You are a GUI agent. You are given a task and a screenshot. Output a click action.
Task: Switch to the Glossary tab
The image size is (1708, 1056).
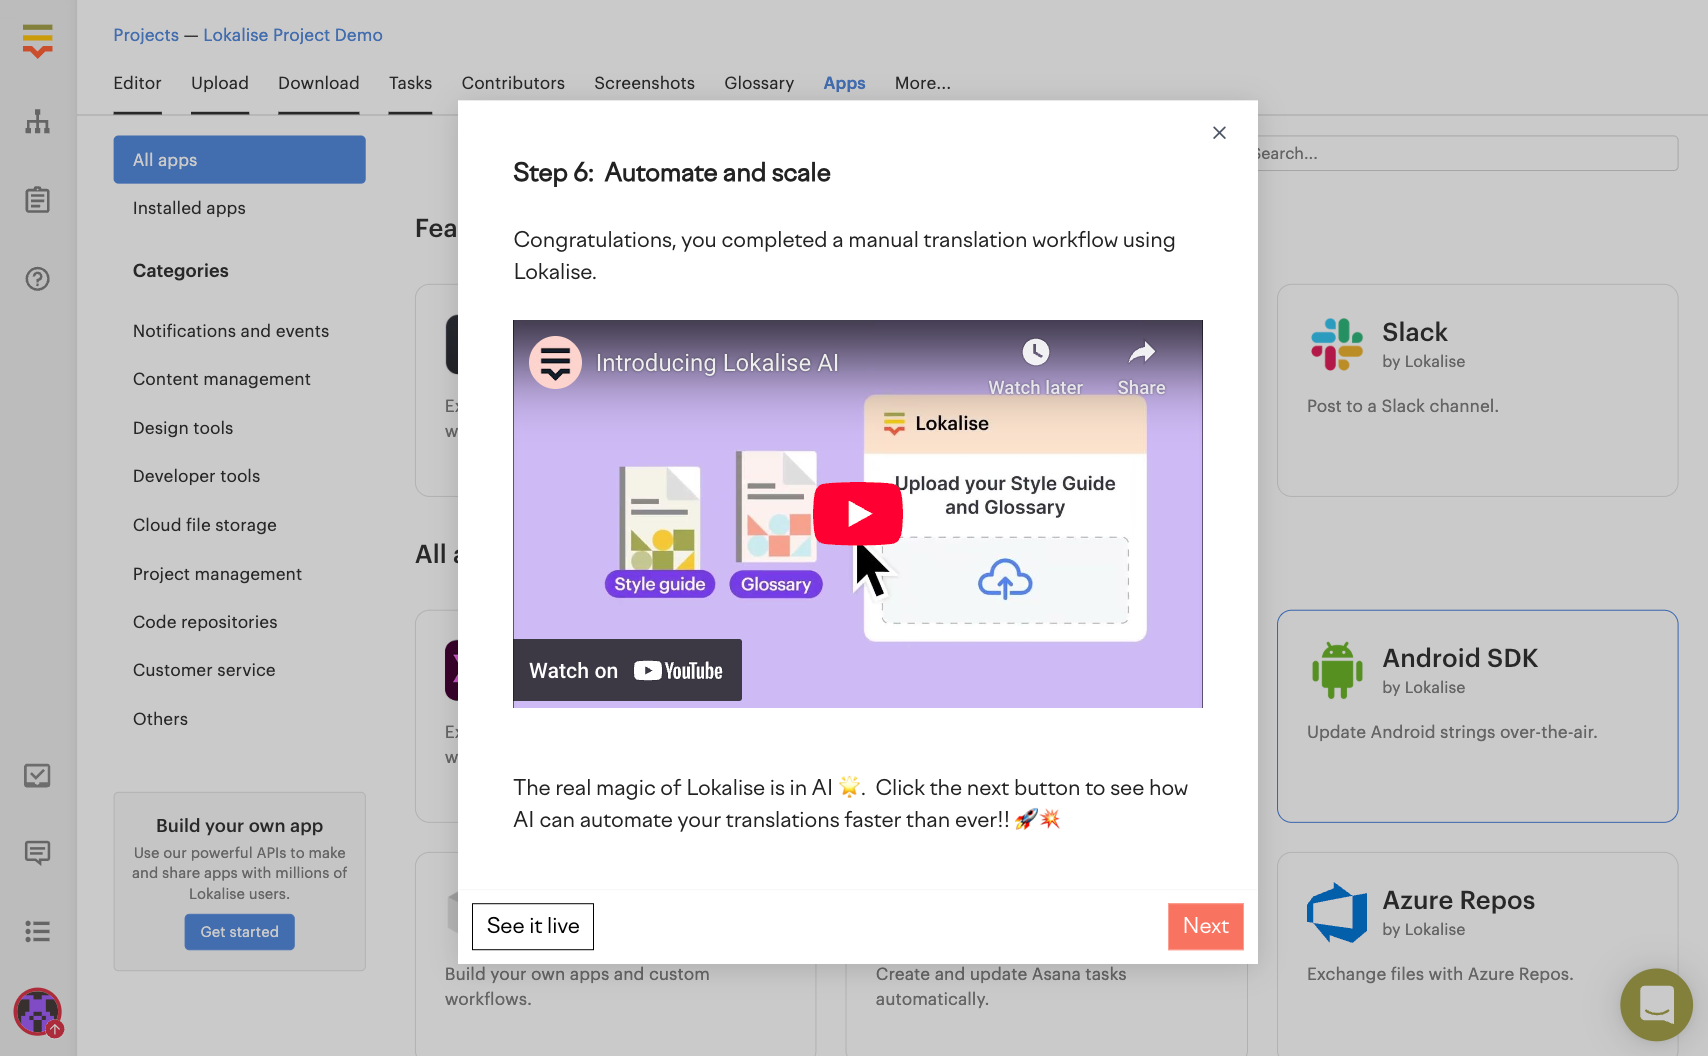[759, 83]
